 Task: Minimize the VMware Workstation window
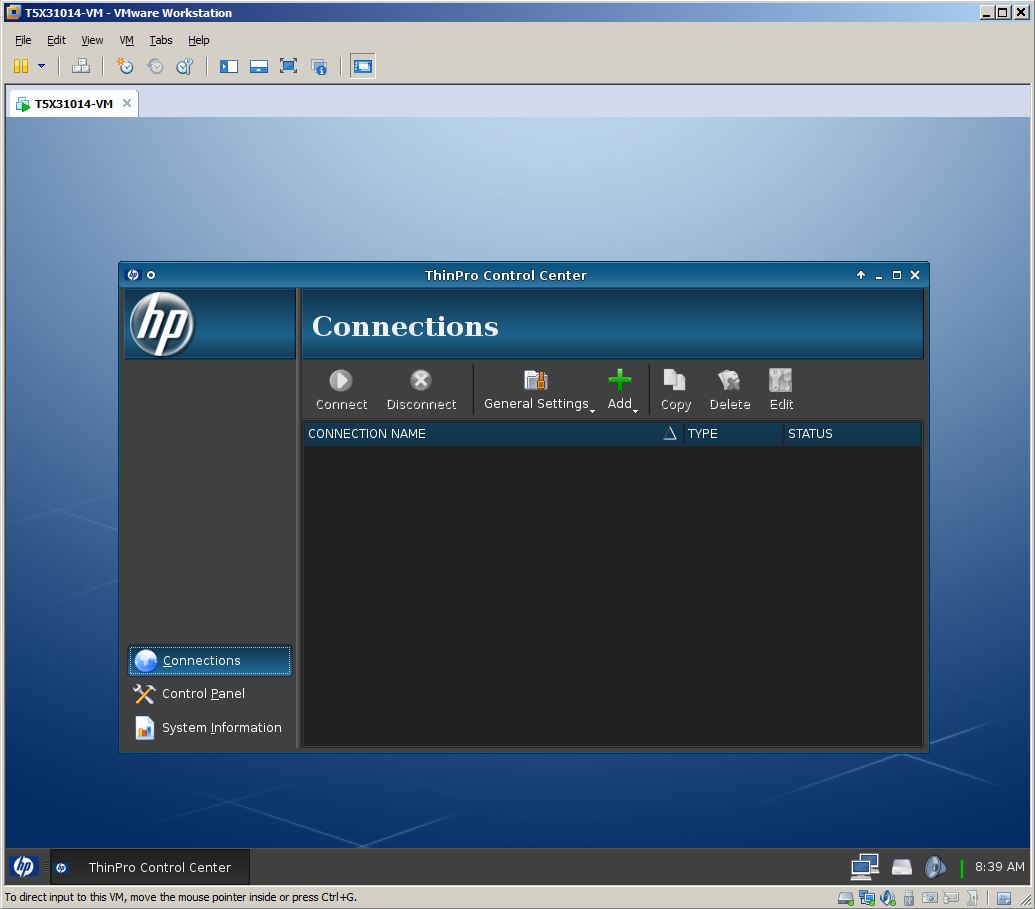[987, 13]
